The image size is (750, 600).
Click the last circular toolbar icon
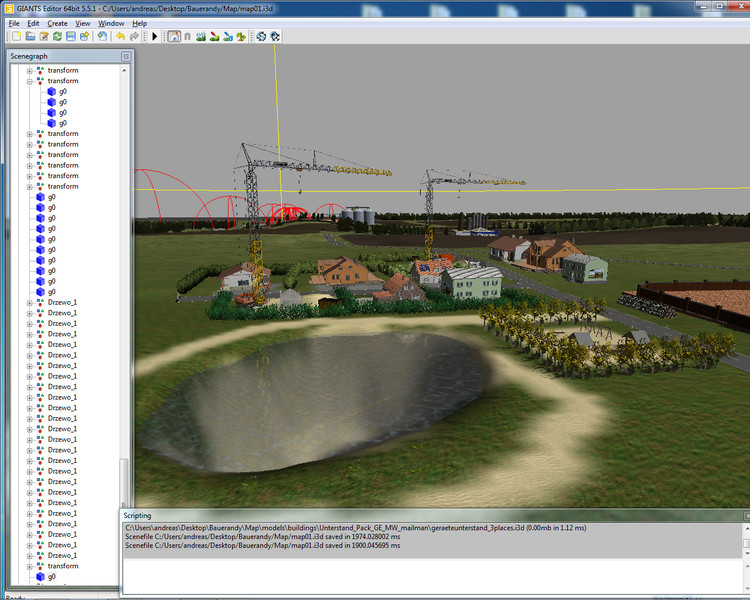pyautogui.click(x=275, y=36)
